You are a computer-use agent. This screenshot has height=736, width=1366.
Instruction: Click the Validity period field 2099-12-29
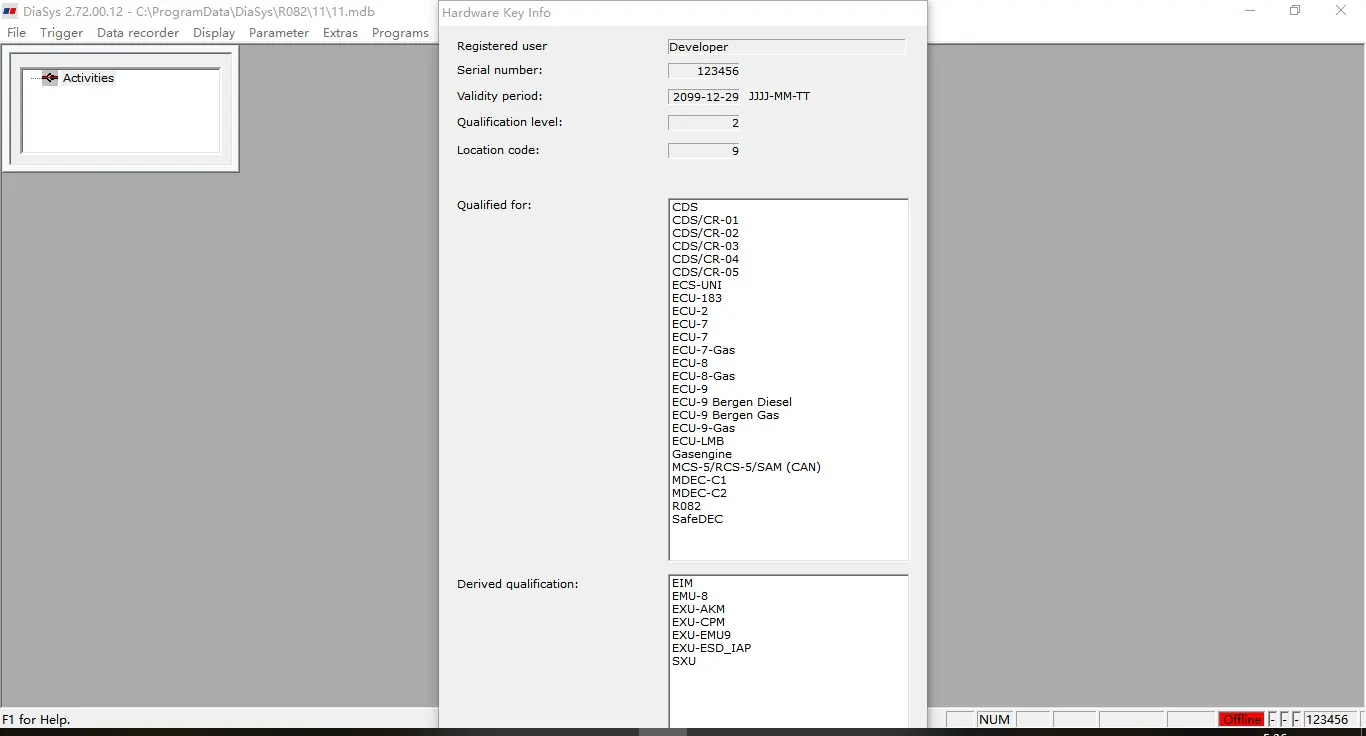pyautogui.click(x=704, y=97)
